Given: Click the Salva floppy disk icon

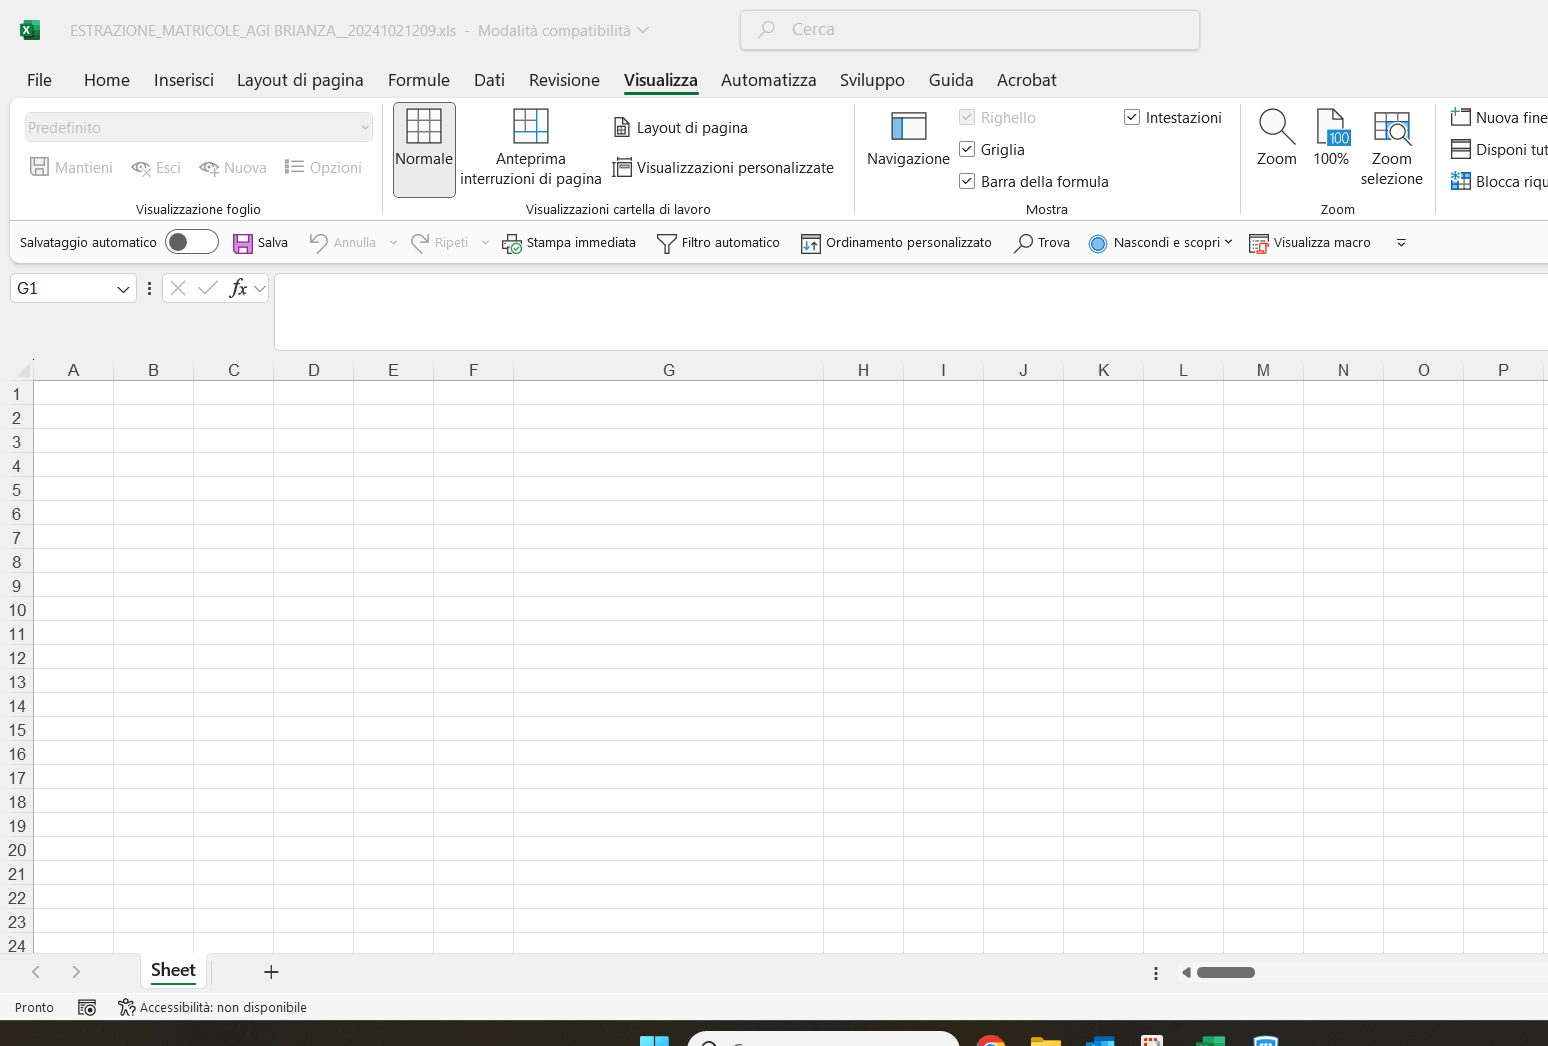Looking at the screenshot, I should point(243,243).
